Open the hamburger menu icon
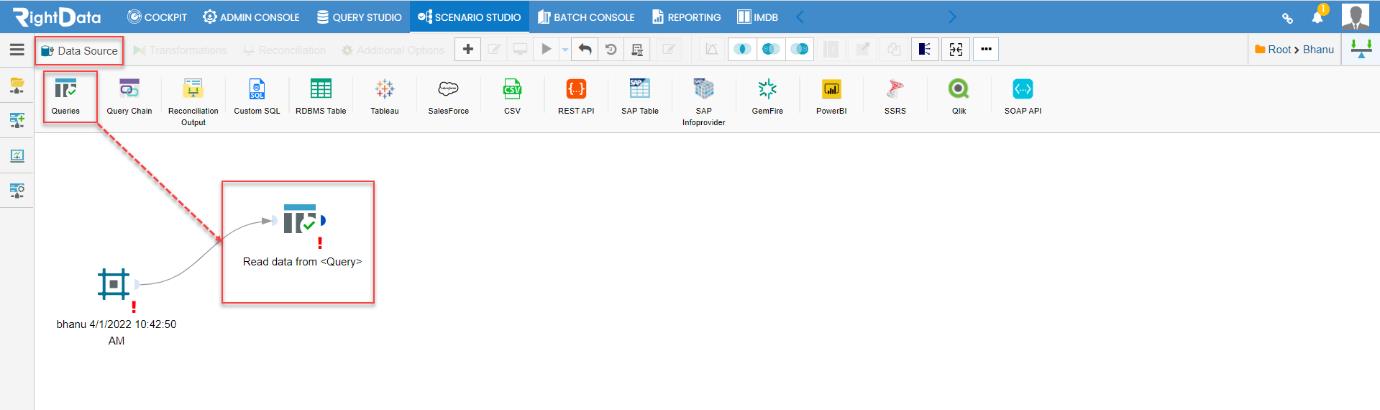Image resolution: width=1380 pixels, height=410 pixels. [x=17, y=49]
